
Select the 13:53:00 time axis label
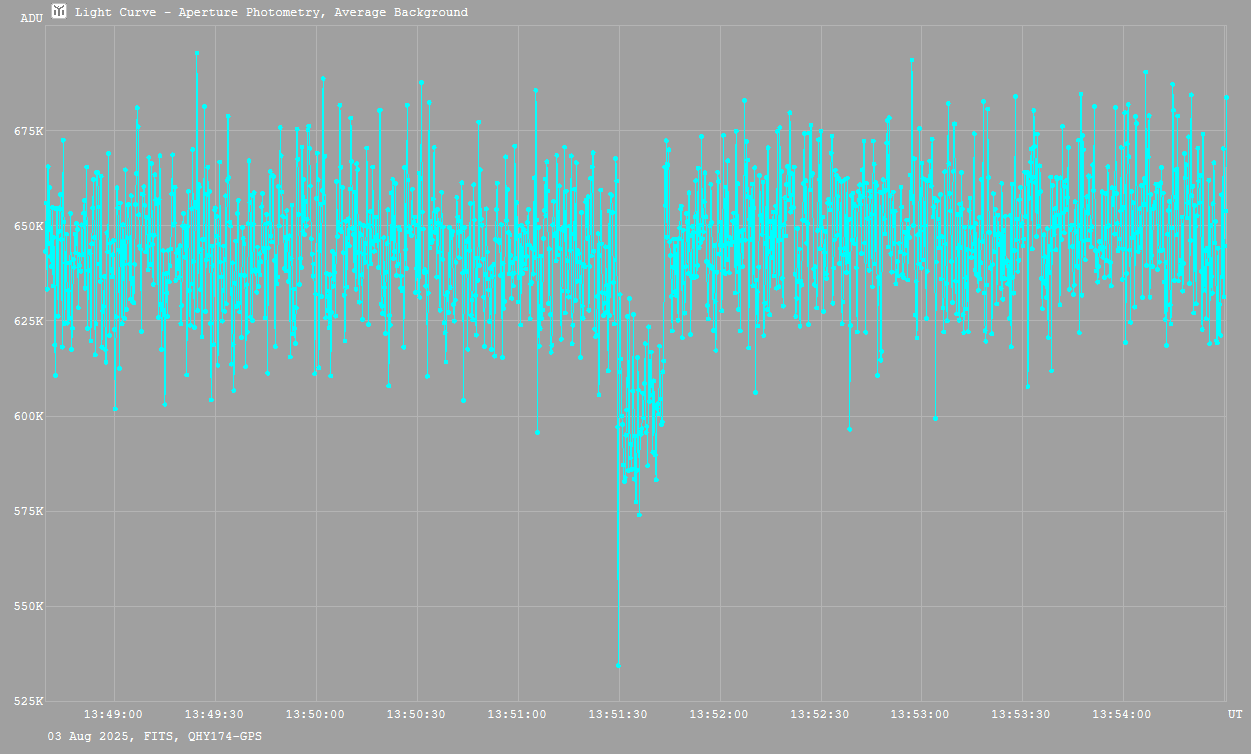[921, 714]
